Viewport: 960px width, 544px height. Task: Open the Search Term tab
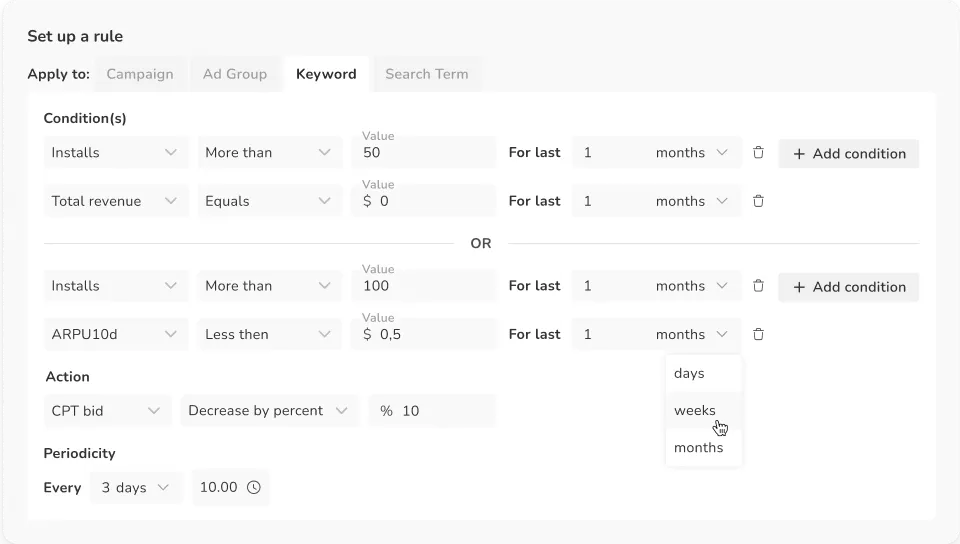coord(427,74)
